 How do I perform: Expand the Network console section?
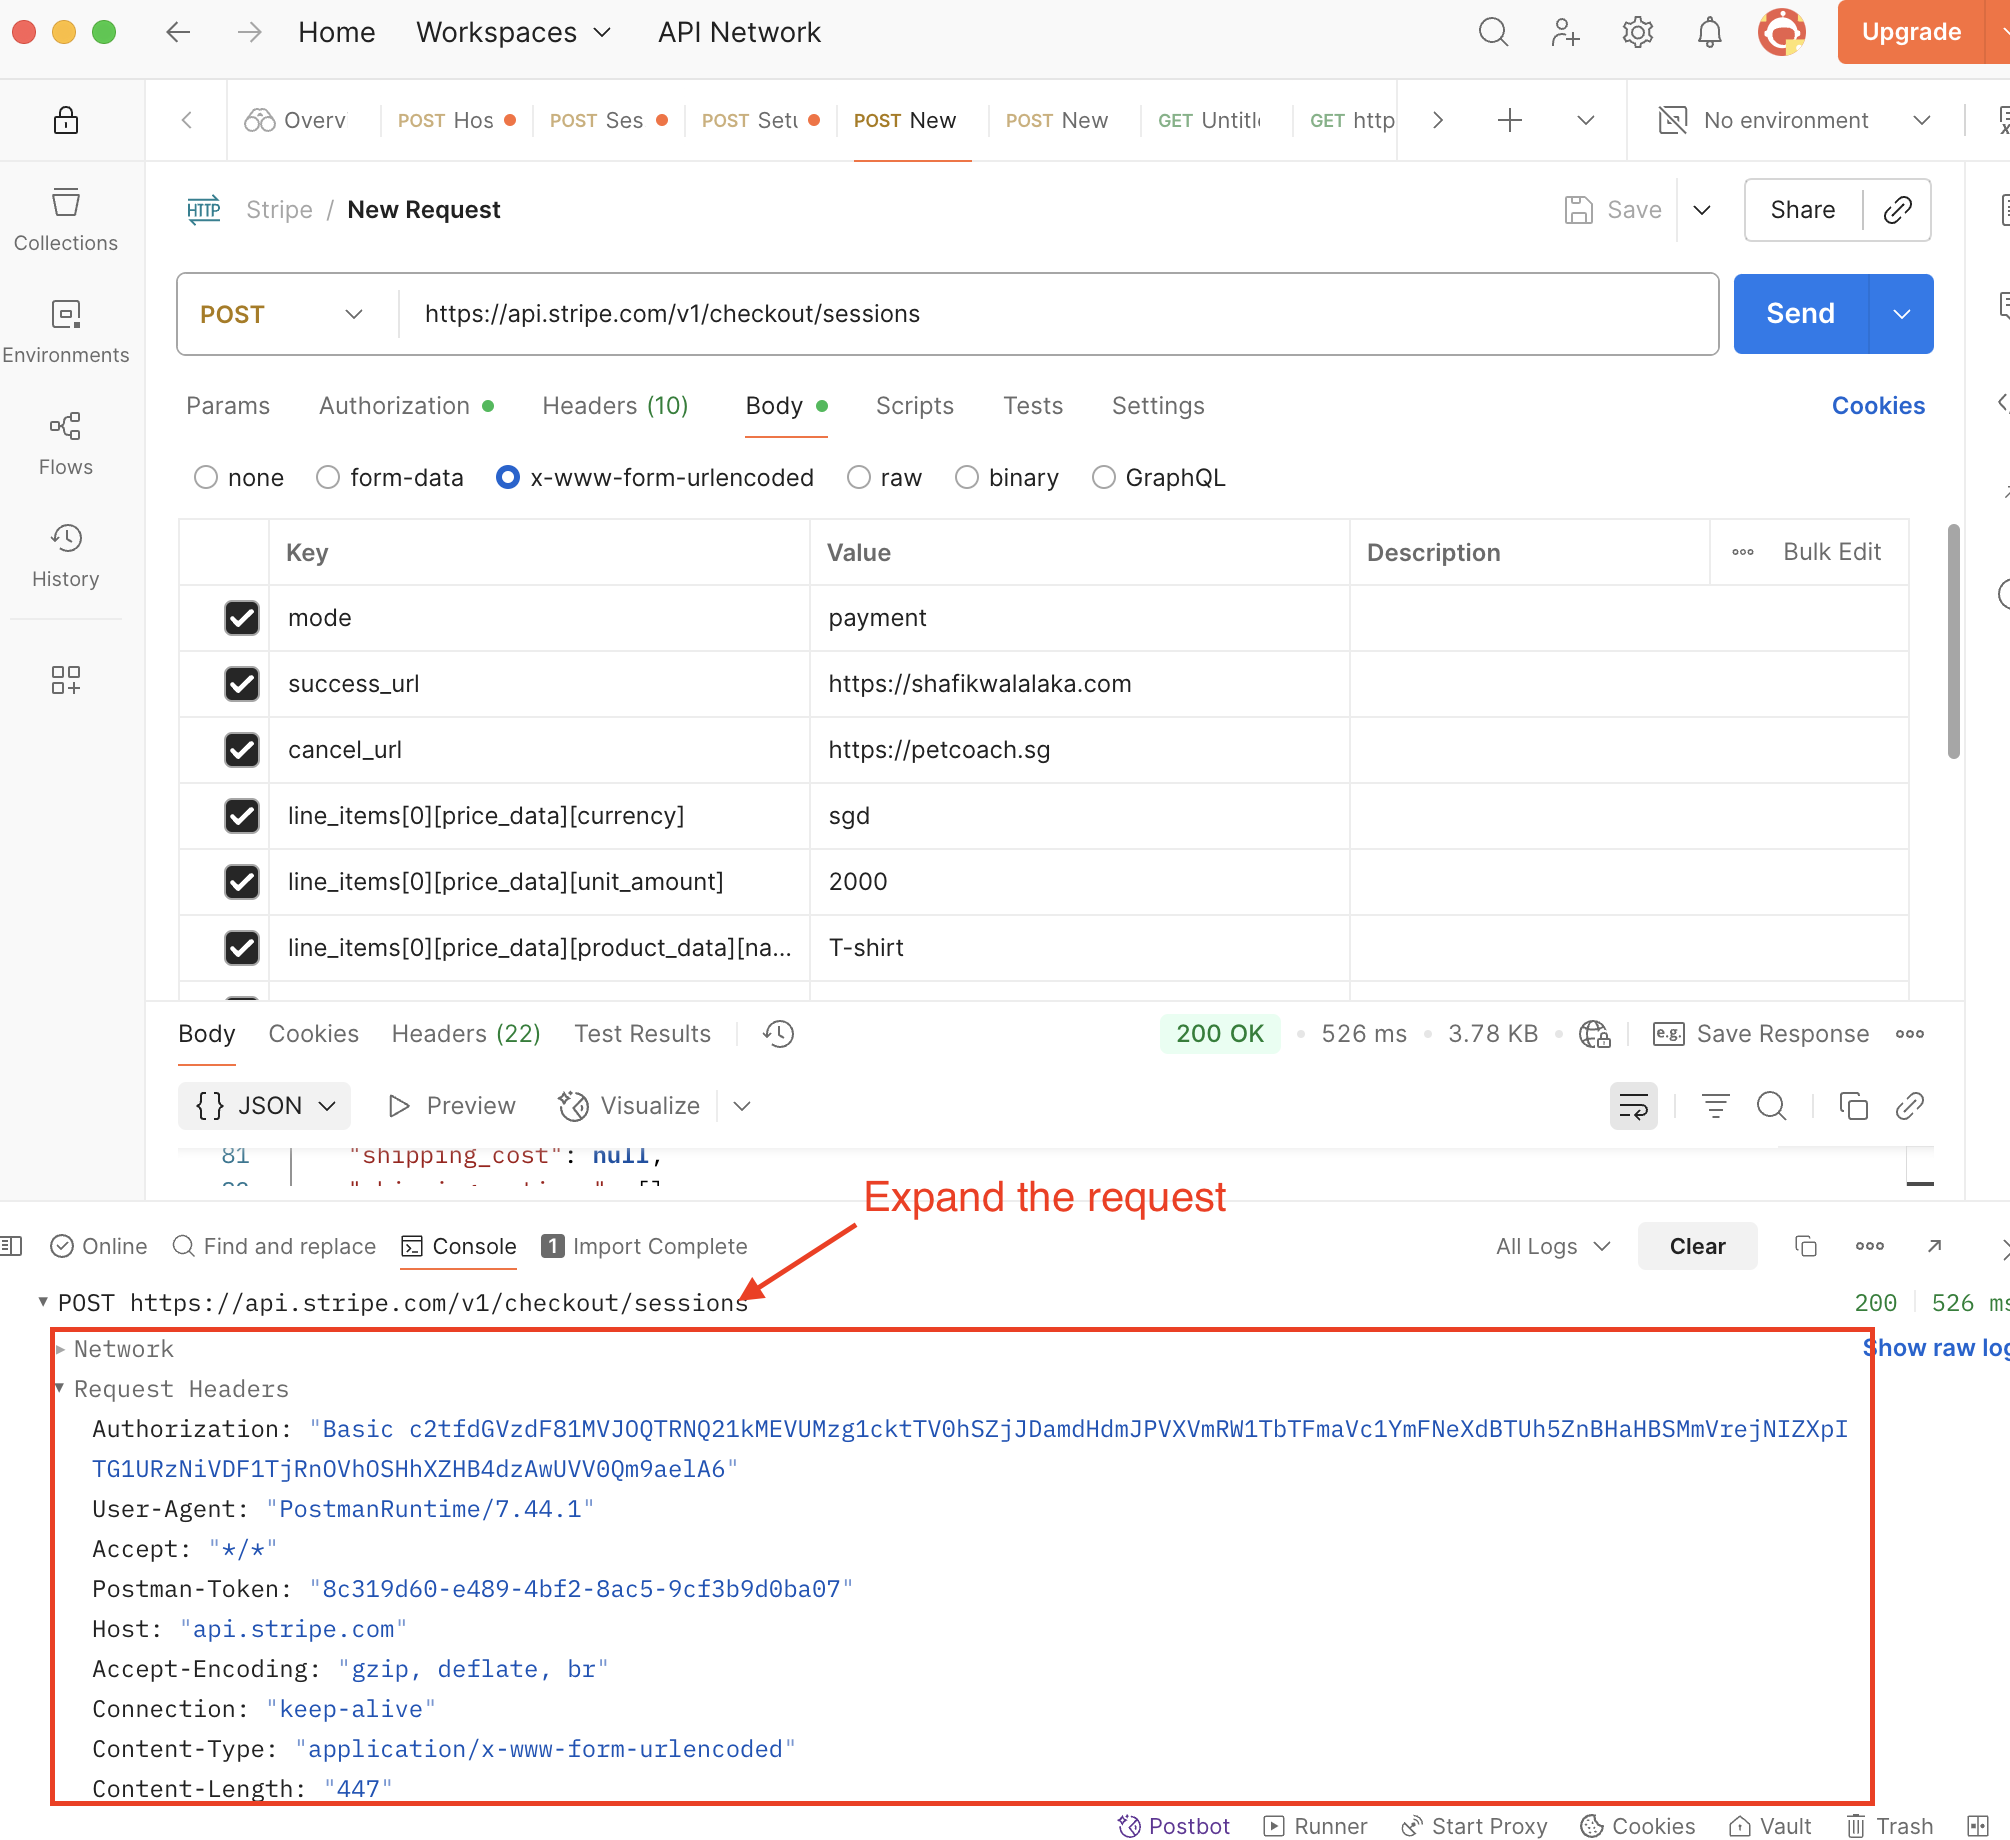(x=61, y=1349)
